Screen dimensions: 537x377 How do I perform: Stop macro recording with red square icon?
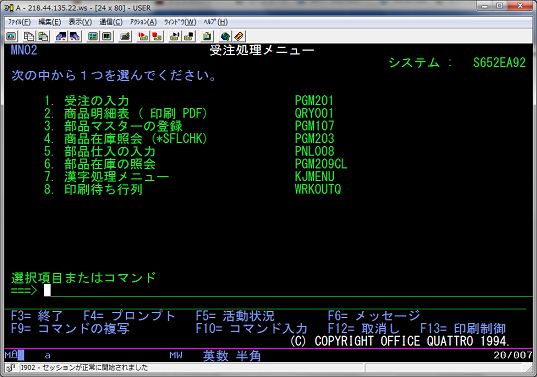point(157,36)
